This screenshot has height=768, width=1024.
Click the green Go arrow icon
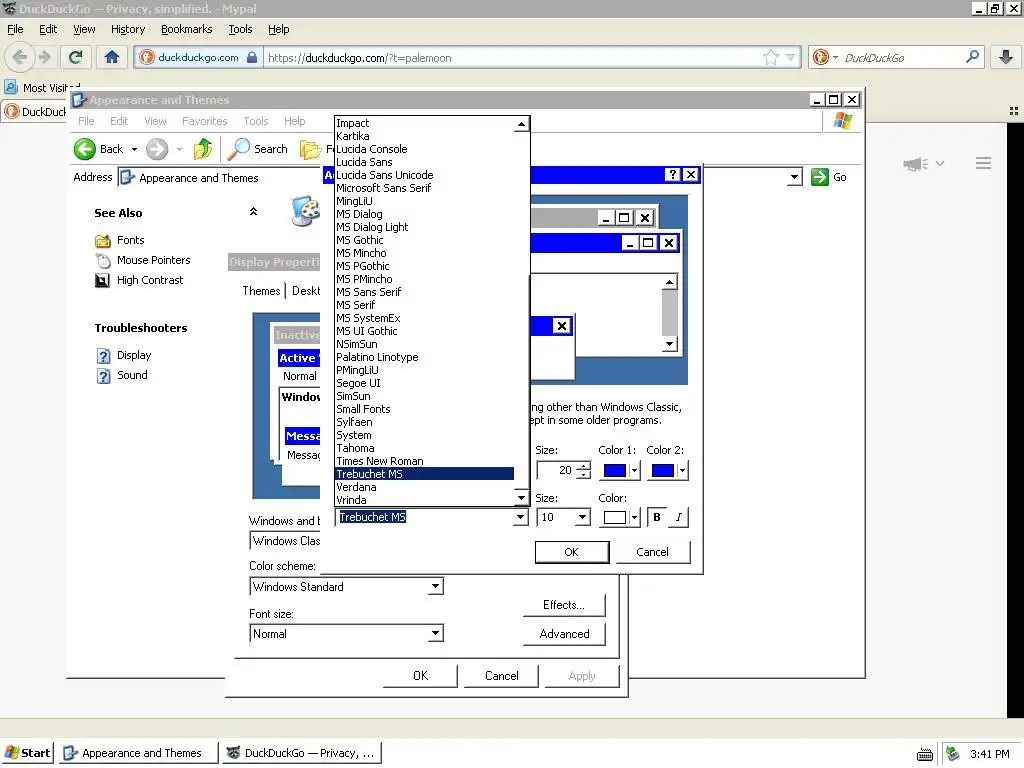tap(820, 177)
